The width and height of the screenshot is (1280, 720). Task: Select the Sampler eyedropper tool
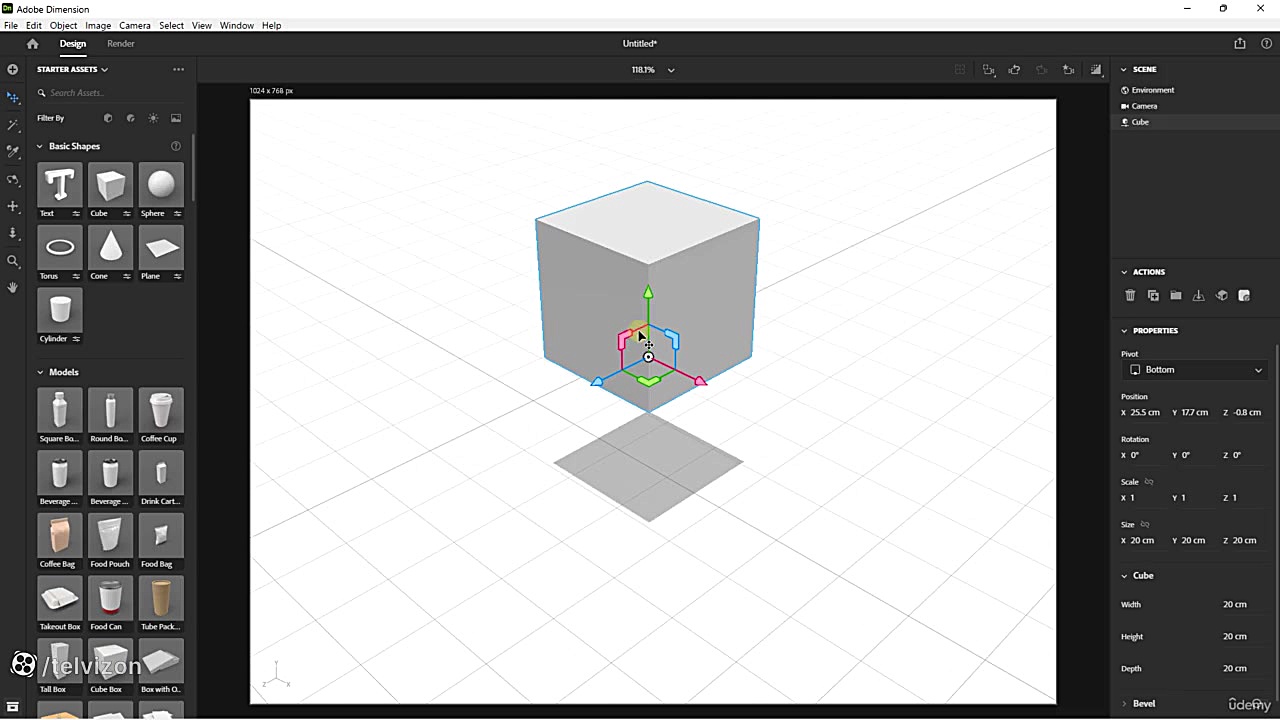tap(13, 152)
